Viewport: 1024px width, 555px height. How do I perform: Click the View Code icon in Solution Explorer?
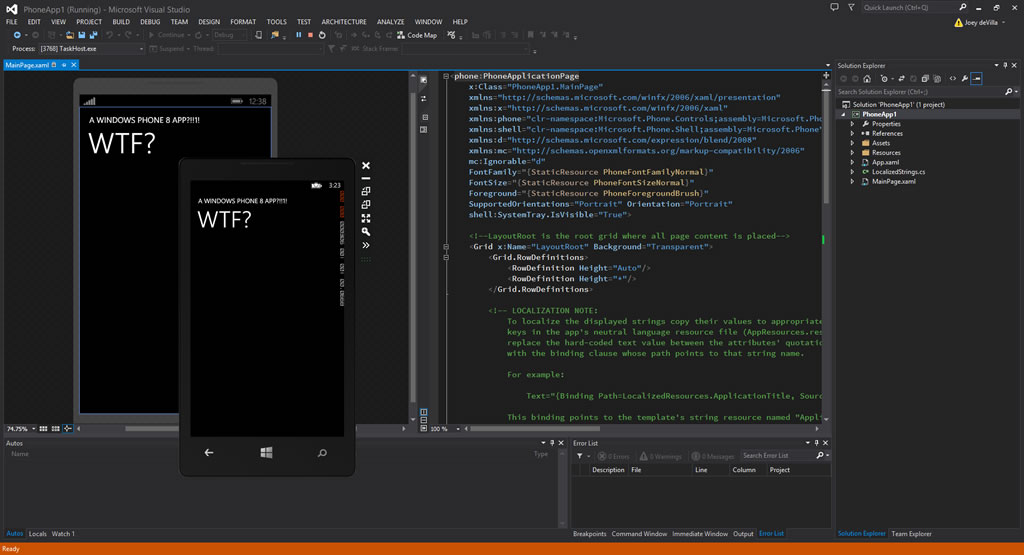(x=953, y=78)
